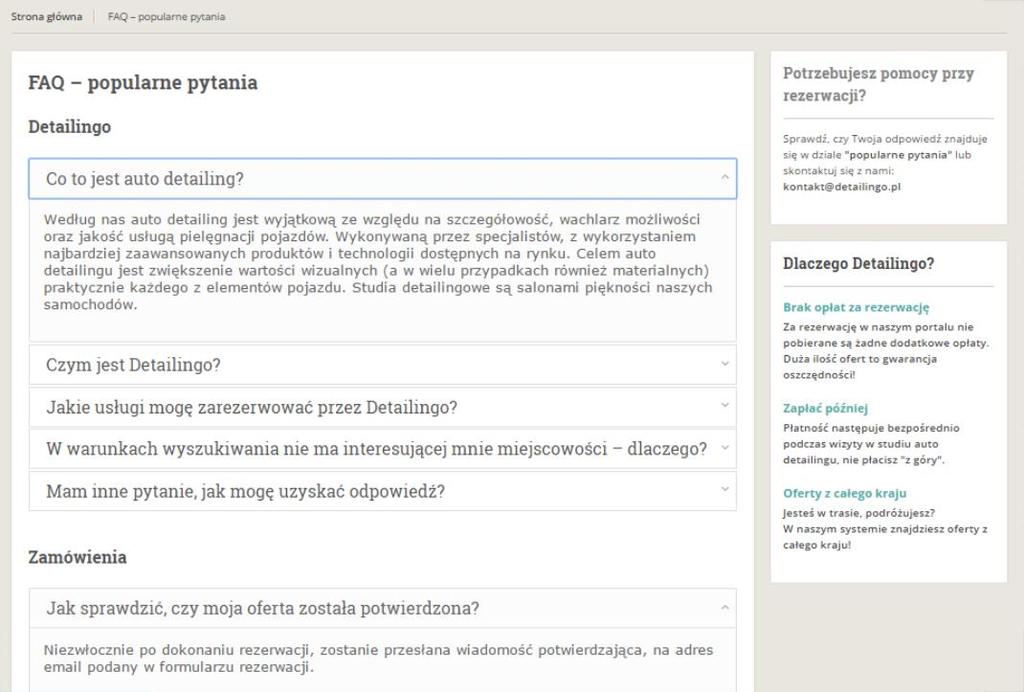Expand 'W warunkach wyszukiwania nie ma interesującej' question
1024x692 pixels.
(x=383, y=448)
